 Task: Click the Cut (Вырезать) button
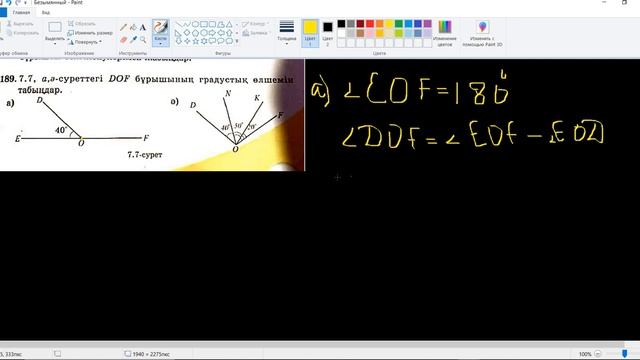tap(20, 24)
